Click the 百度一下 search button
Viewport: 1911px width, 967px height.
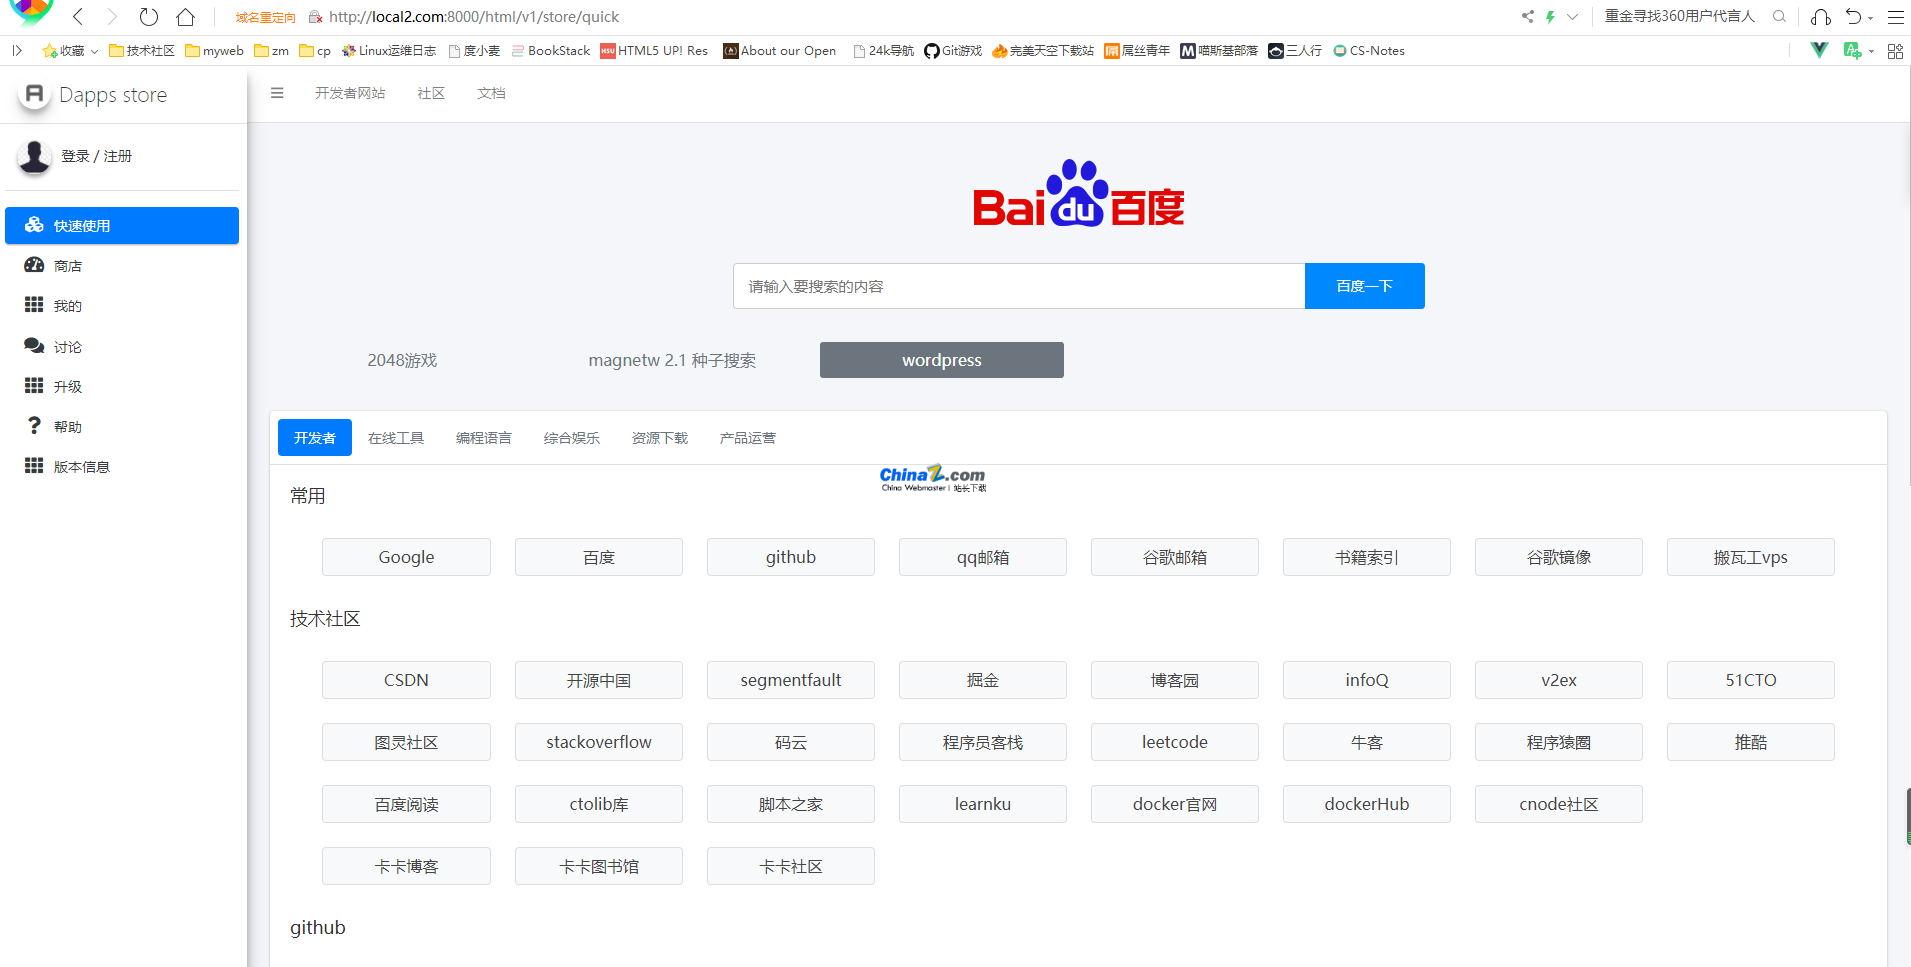[1363, 285]
